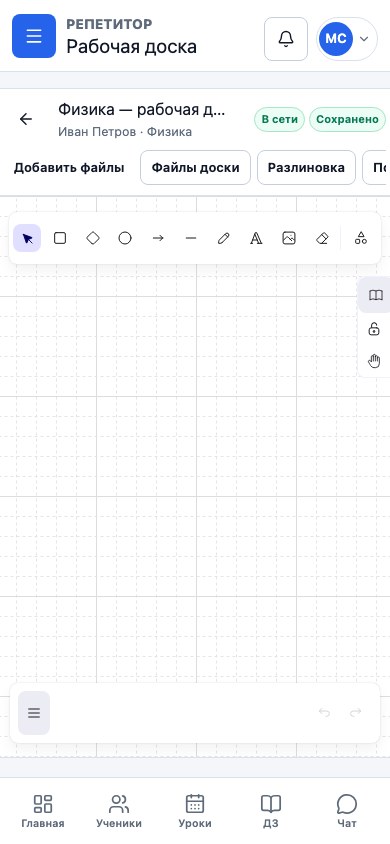Click the undo arrow
Image resolution: width=390 pixels, height=844 pixels.
pyautogui.click(x=324, y=713)
